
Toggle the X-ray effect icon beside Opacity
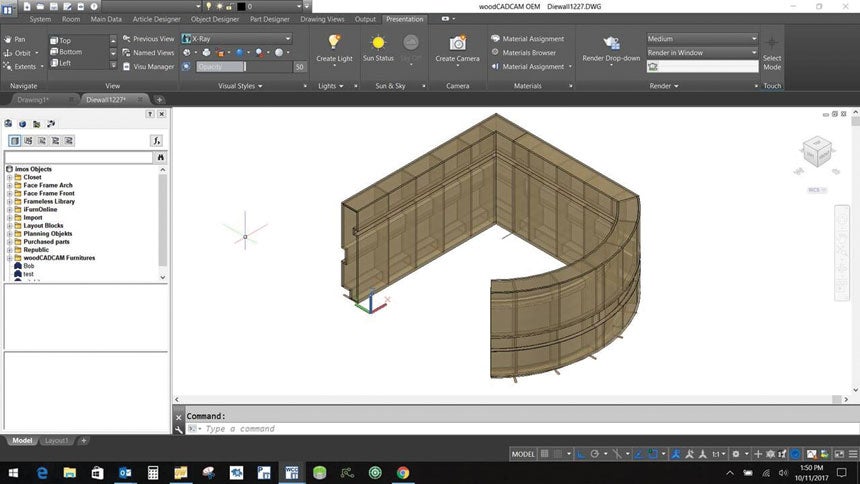[186, 66]
